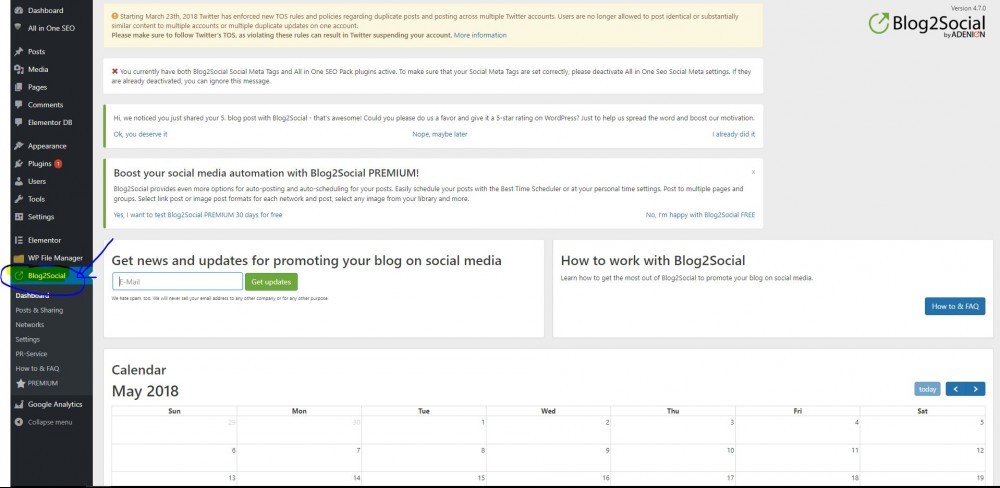
Task: Open Posts & Sharing submenu item
Action: pyautogui.click(x=39, y=310)
